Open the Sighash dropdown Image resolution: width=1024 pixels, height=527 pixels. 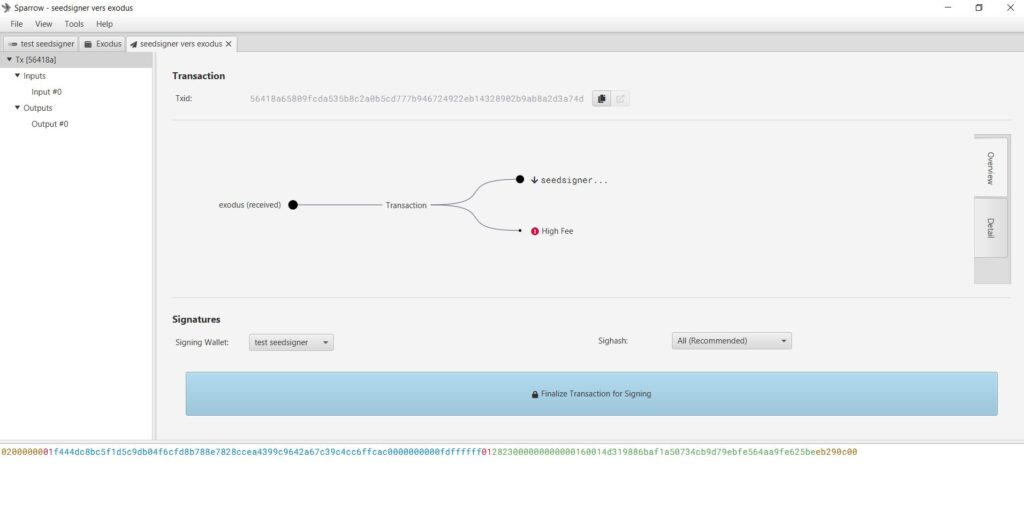pyautogui.click(x=731, y=341)
